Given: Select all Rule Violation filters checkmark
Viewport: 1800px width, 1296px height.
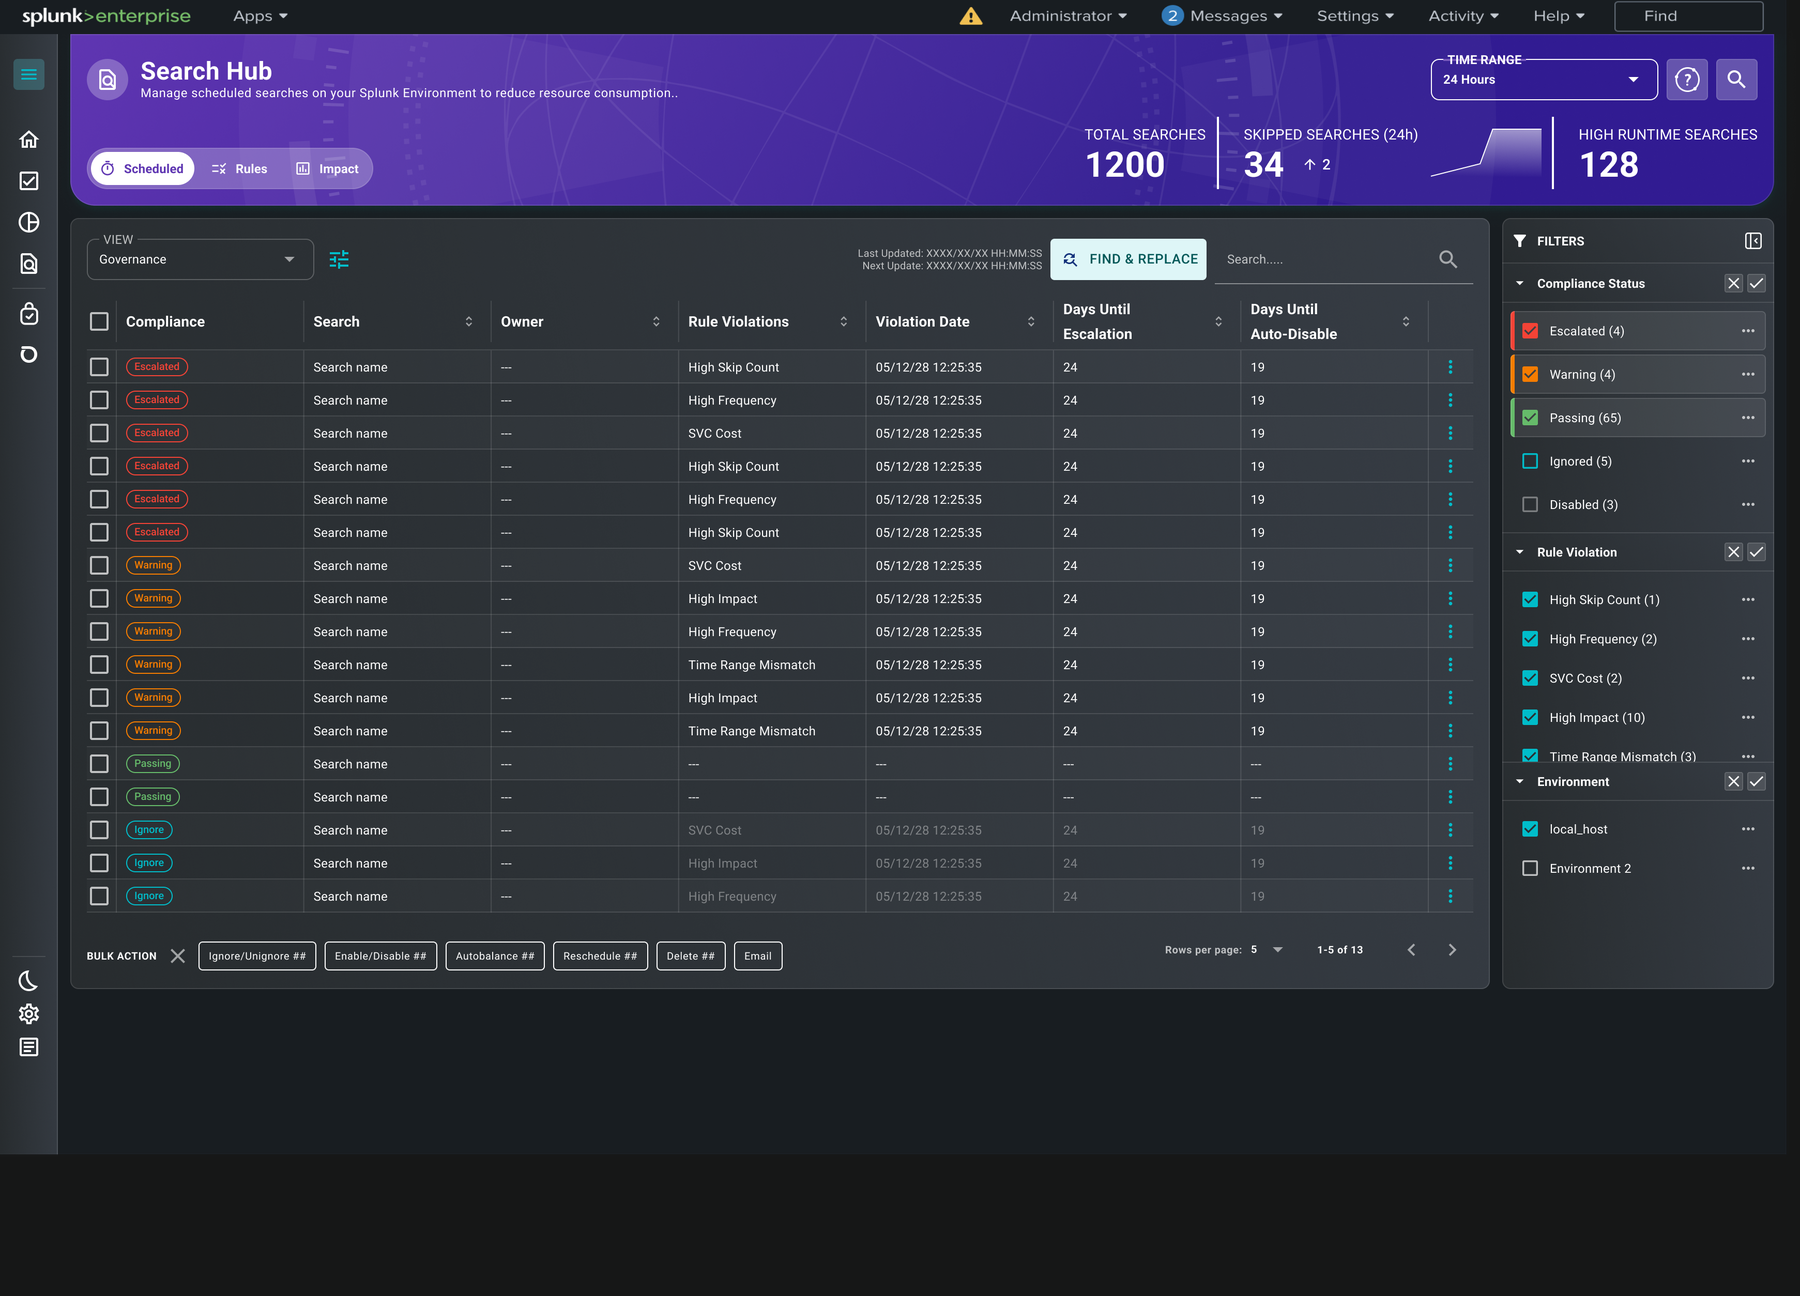Looking at the screenshot, I should click(x=1756, y=552).
